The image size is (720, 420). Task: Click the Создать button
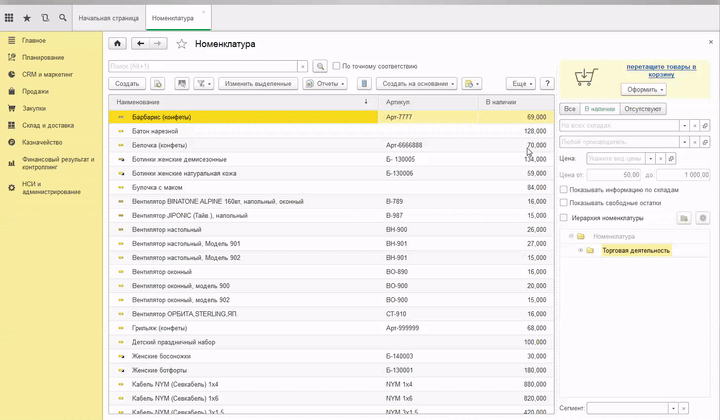pyautogui.click(x=127, y=84)
